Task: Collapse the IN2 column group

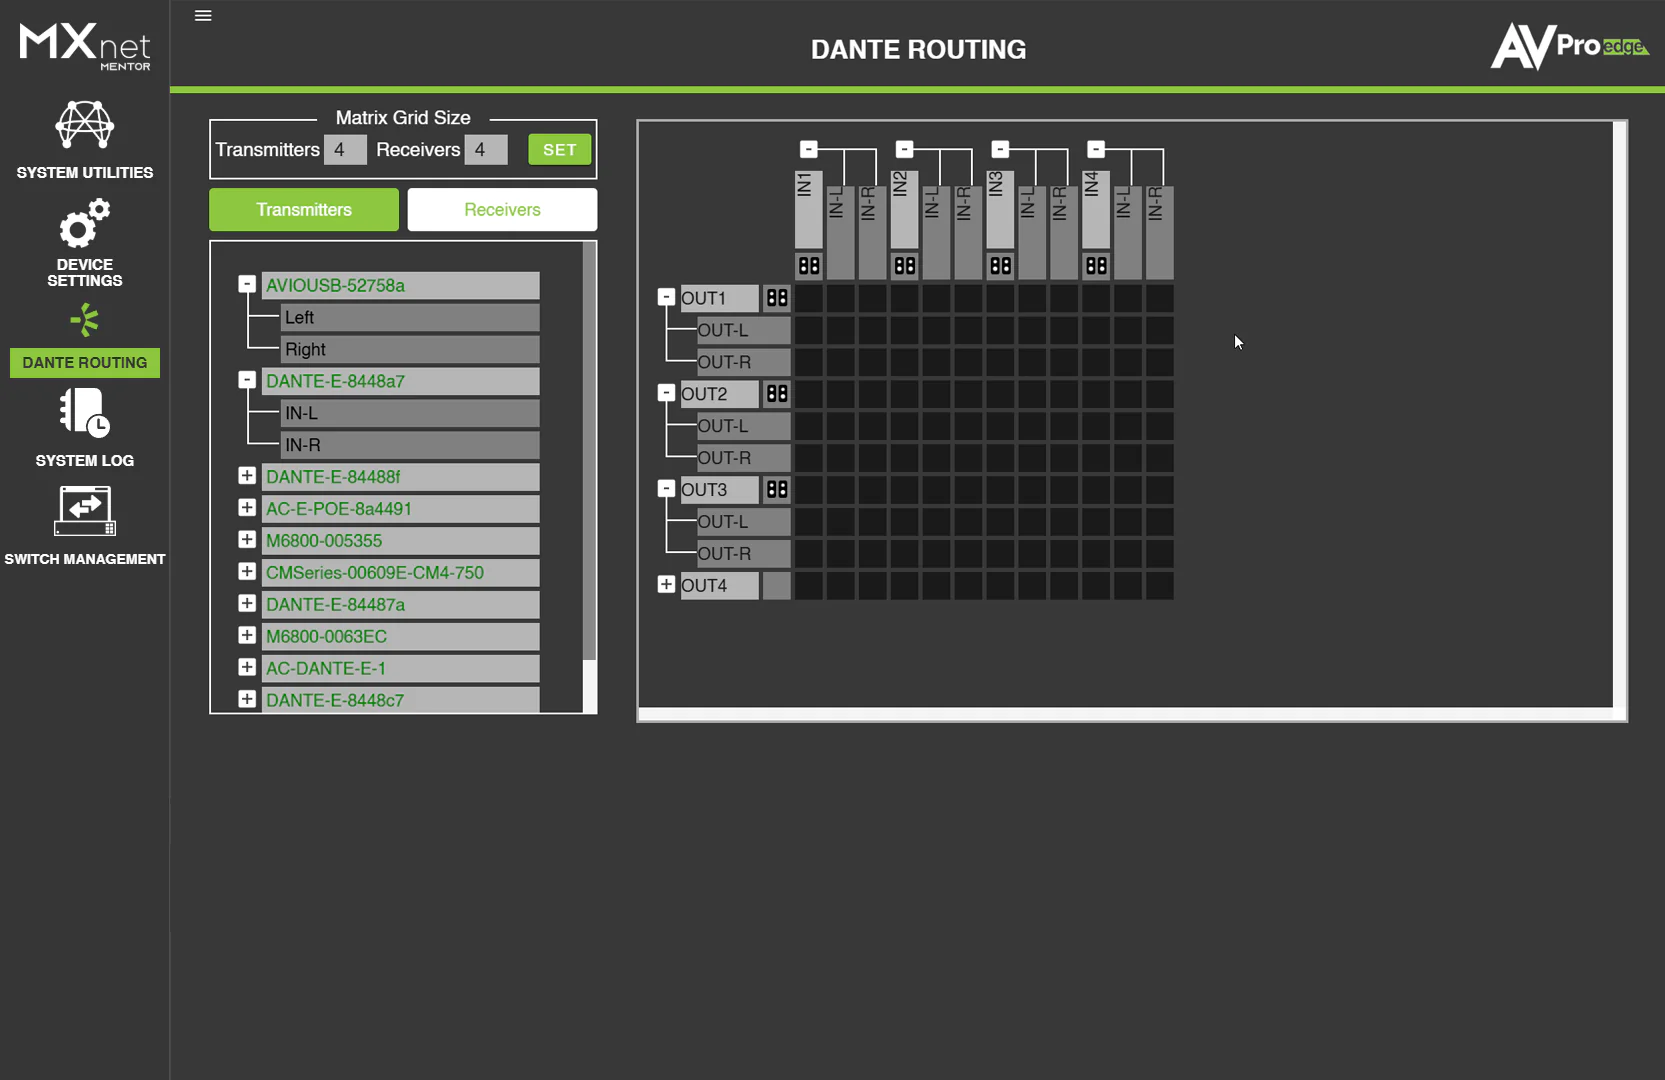Action: coord(905,149)
